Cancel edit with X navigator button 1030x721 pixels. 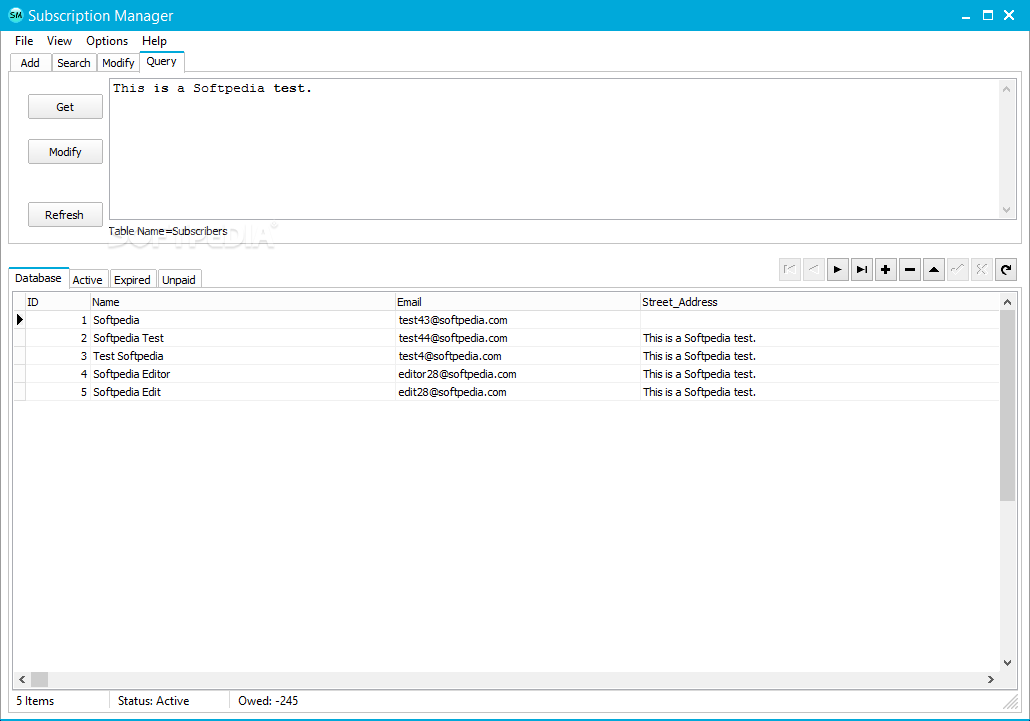point(981,269)
